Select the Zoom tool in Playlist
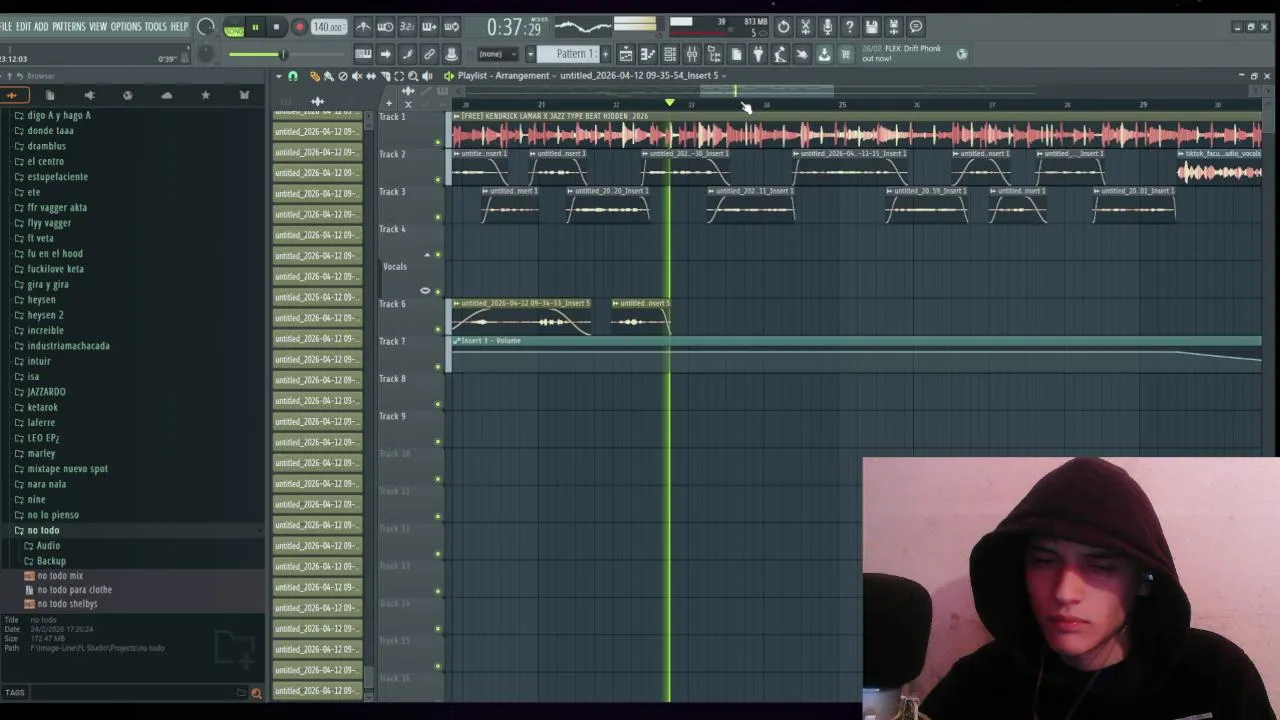This screenshot has height=720, width=1280. 413,76
